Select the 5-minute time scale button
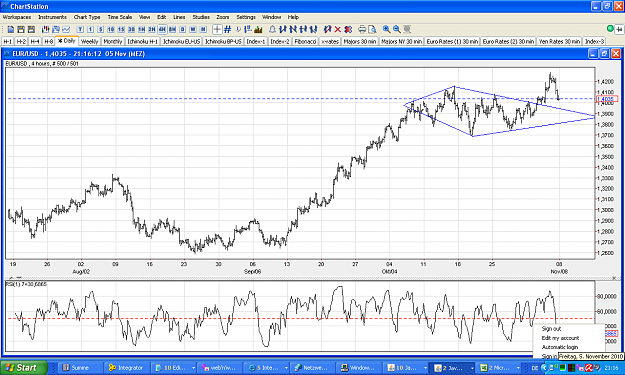Viewport: 625px width, 375px height. pyautogui.click(x=100, y=29)
